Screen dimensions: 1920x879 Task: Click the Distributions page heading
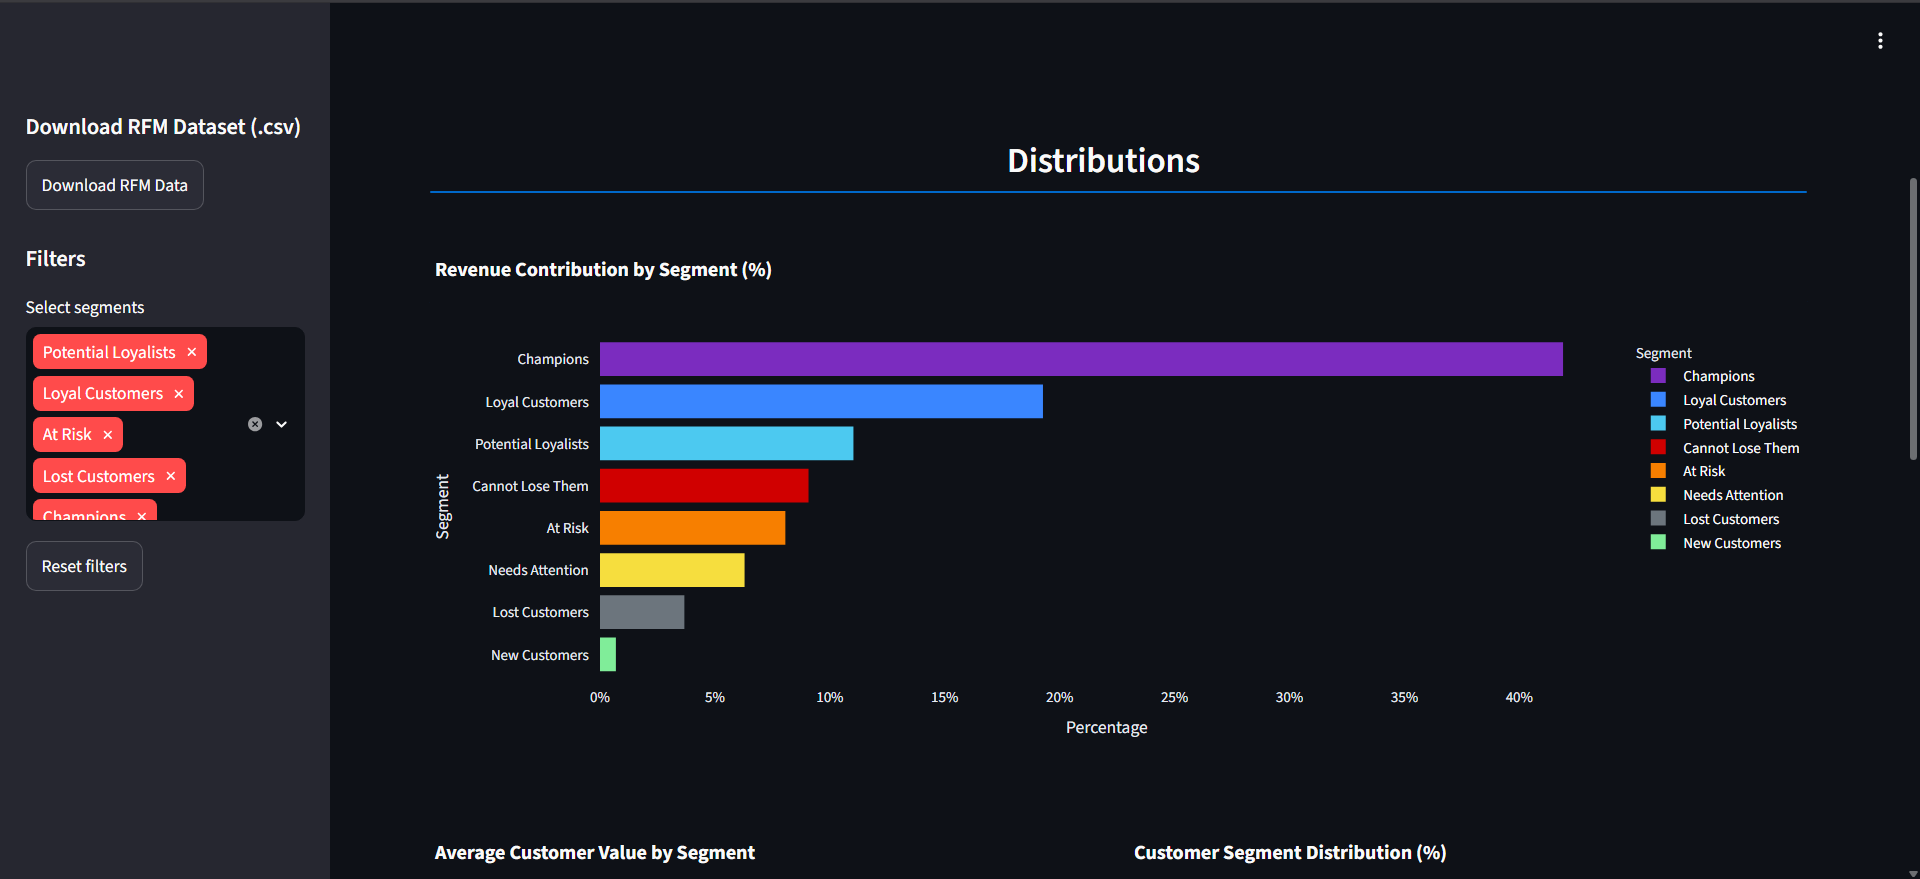pos(1103,160)
